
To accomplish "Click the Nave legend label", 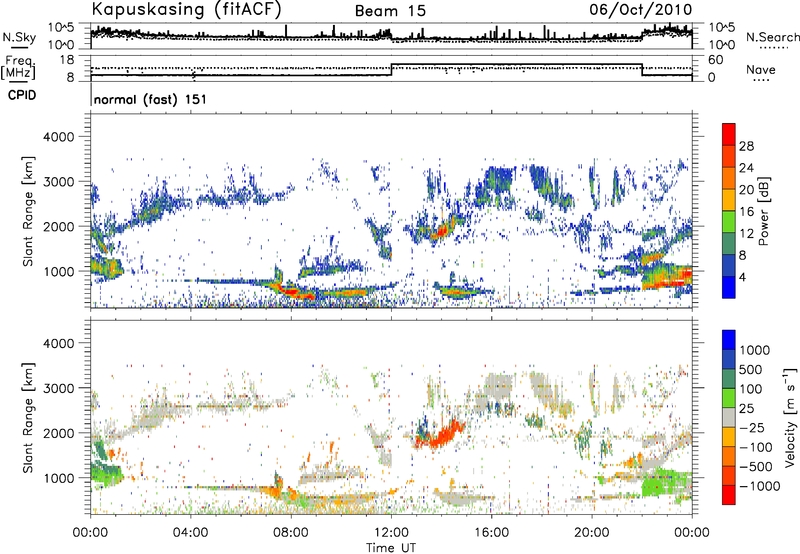I will 761,70.
